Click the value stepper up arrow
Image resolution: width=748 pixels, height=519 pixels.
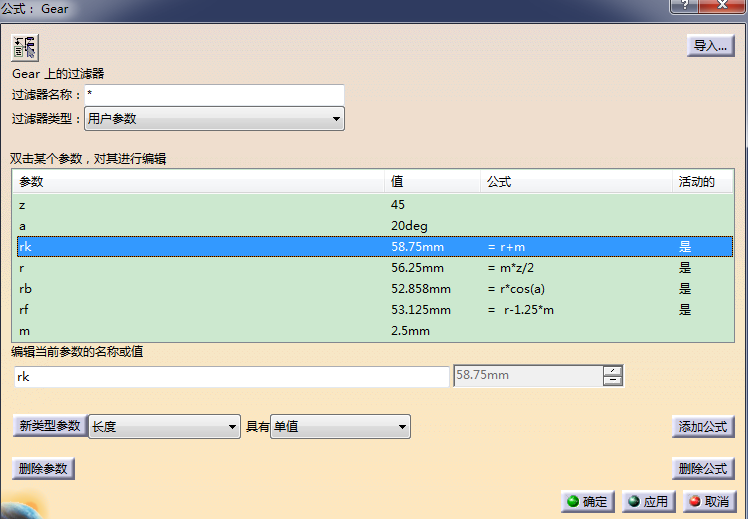click(x=613, y=370)
